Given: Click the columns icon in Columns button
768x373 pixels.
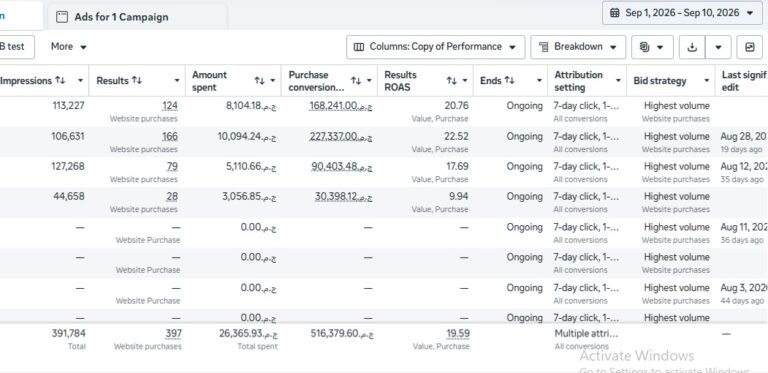Looking at the screenshot, I should [x=359, y=47].
